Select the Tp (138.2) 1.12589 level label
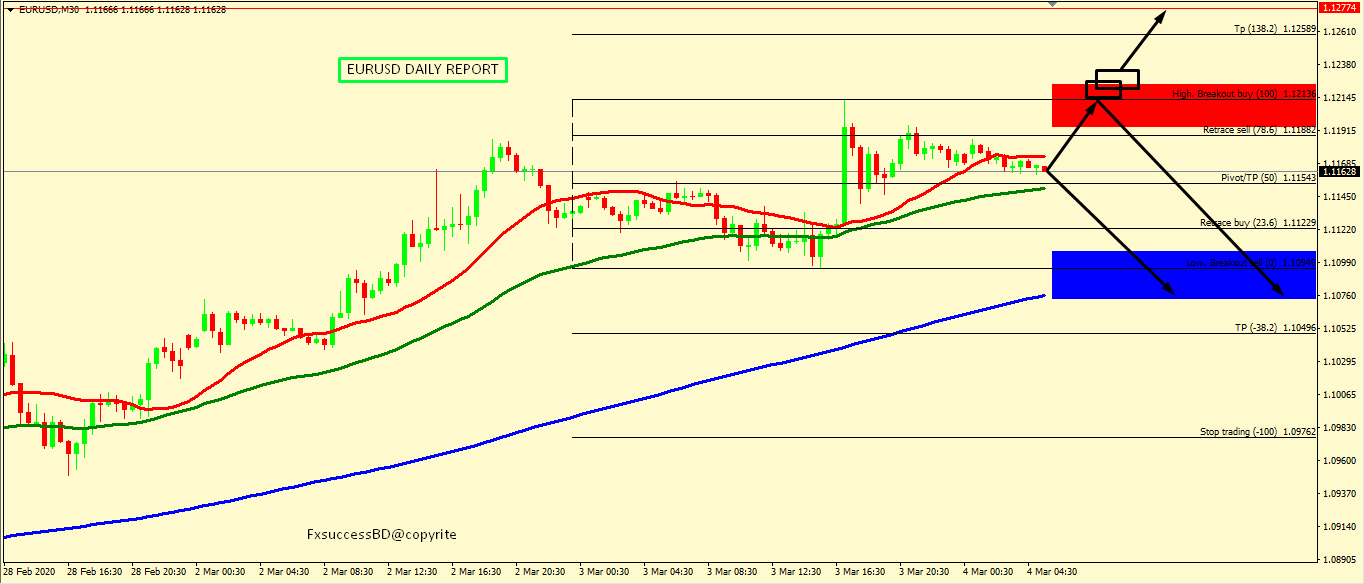 point(1273,29)
